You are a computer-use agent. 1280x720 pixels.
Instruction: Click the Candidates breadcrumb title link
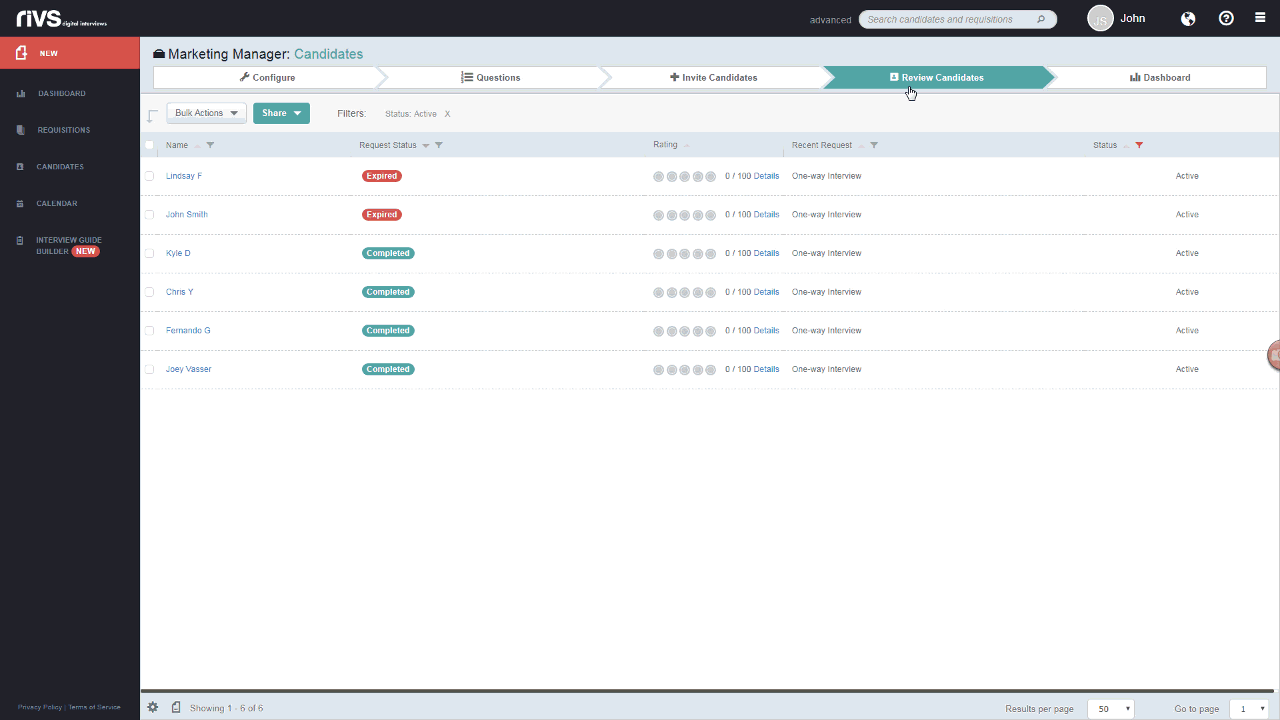[328, 54]
